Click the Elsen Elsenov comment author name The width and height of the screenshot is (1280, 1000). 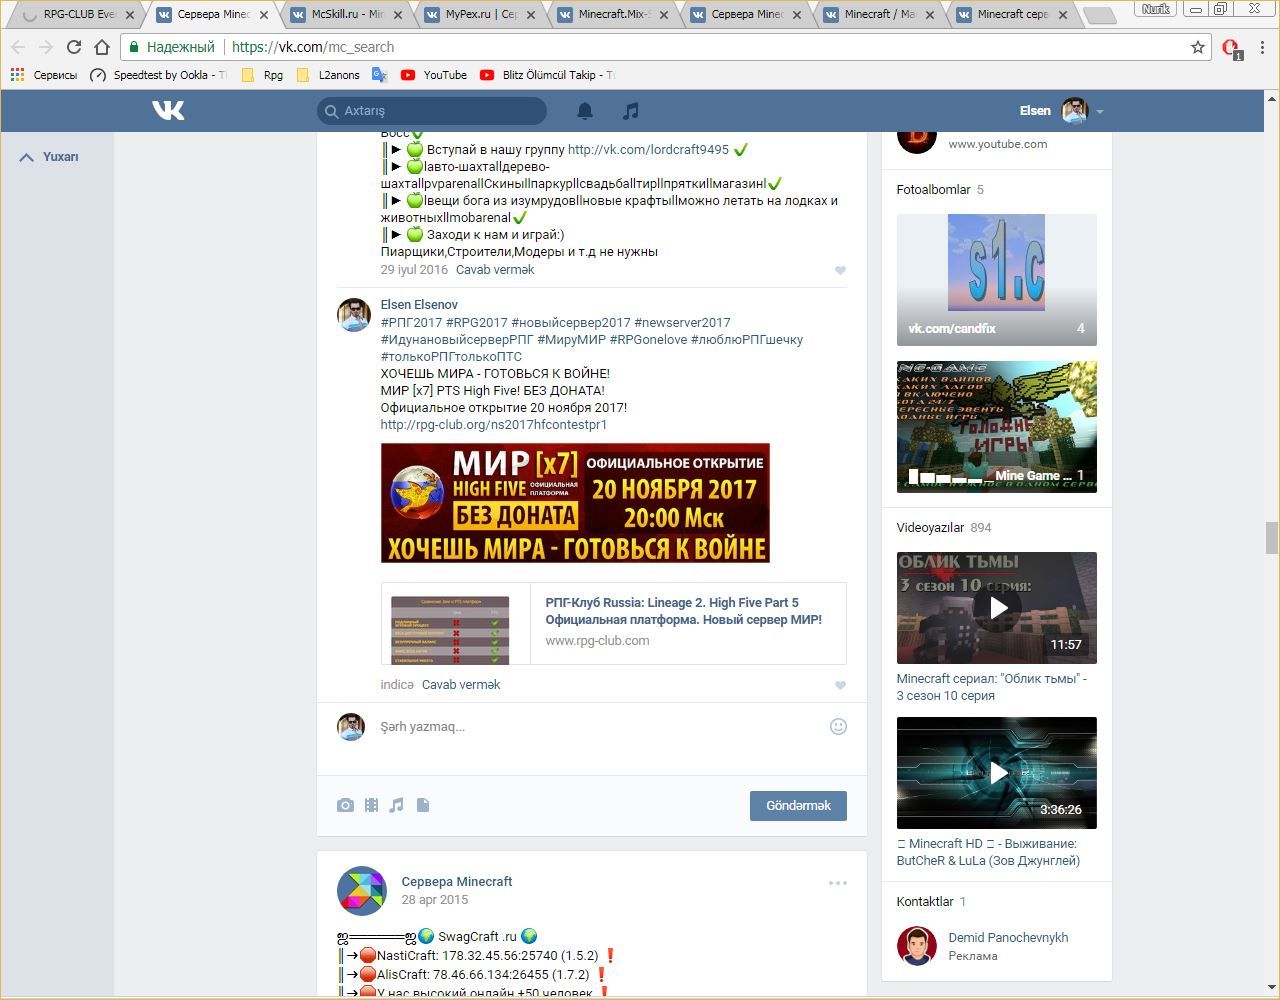[x=419, y=305]
